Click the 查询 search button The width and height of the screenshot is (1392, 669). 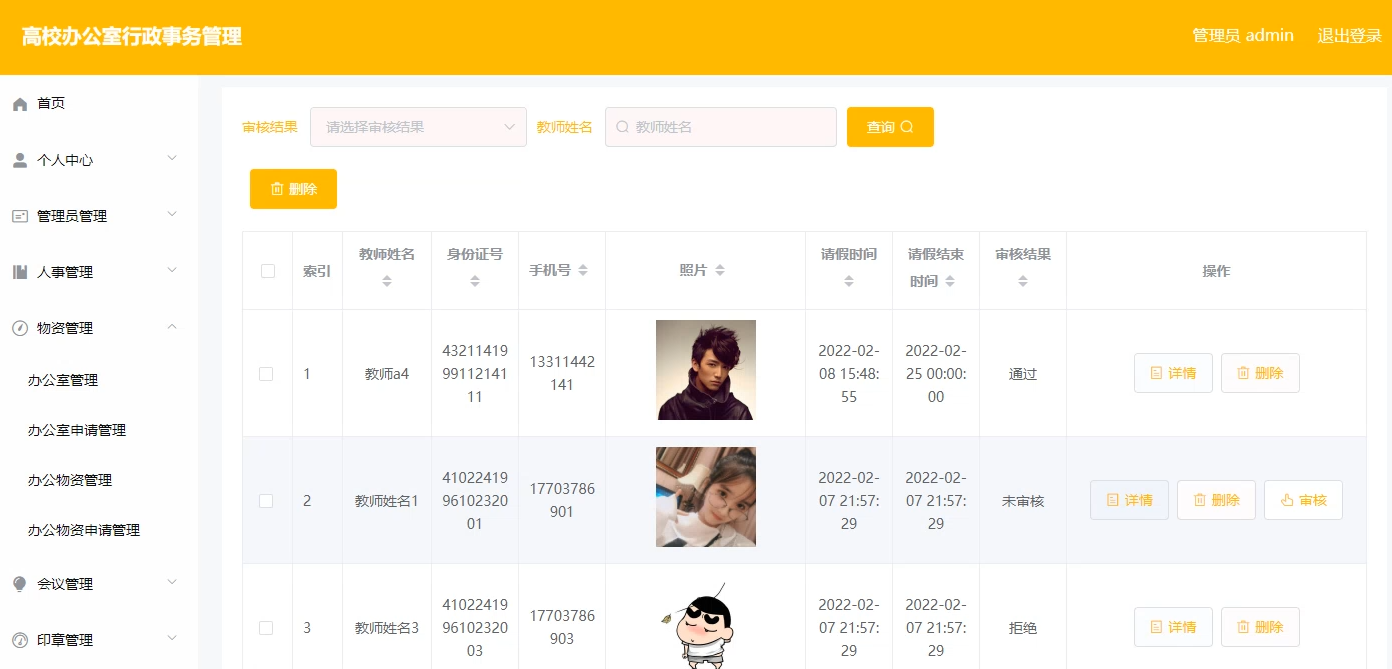coord(890,127)
